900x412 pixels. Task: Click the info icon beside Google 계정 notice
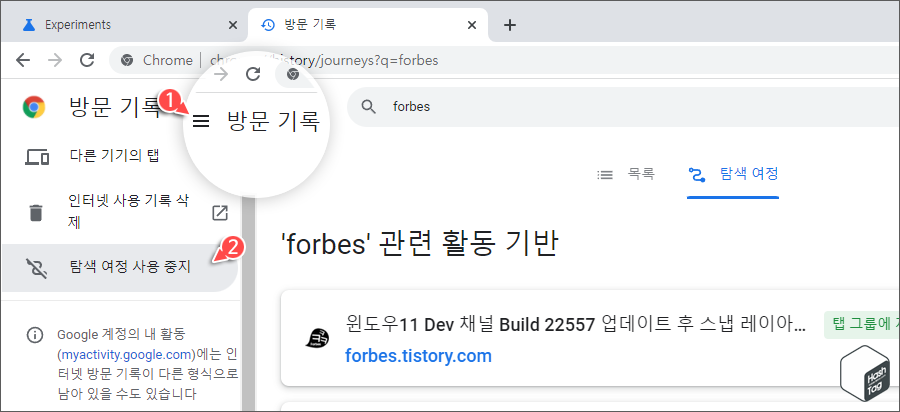click(x=35, y=335)
